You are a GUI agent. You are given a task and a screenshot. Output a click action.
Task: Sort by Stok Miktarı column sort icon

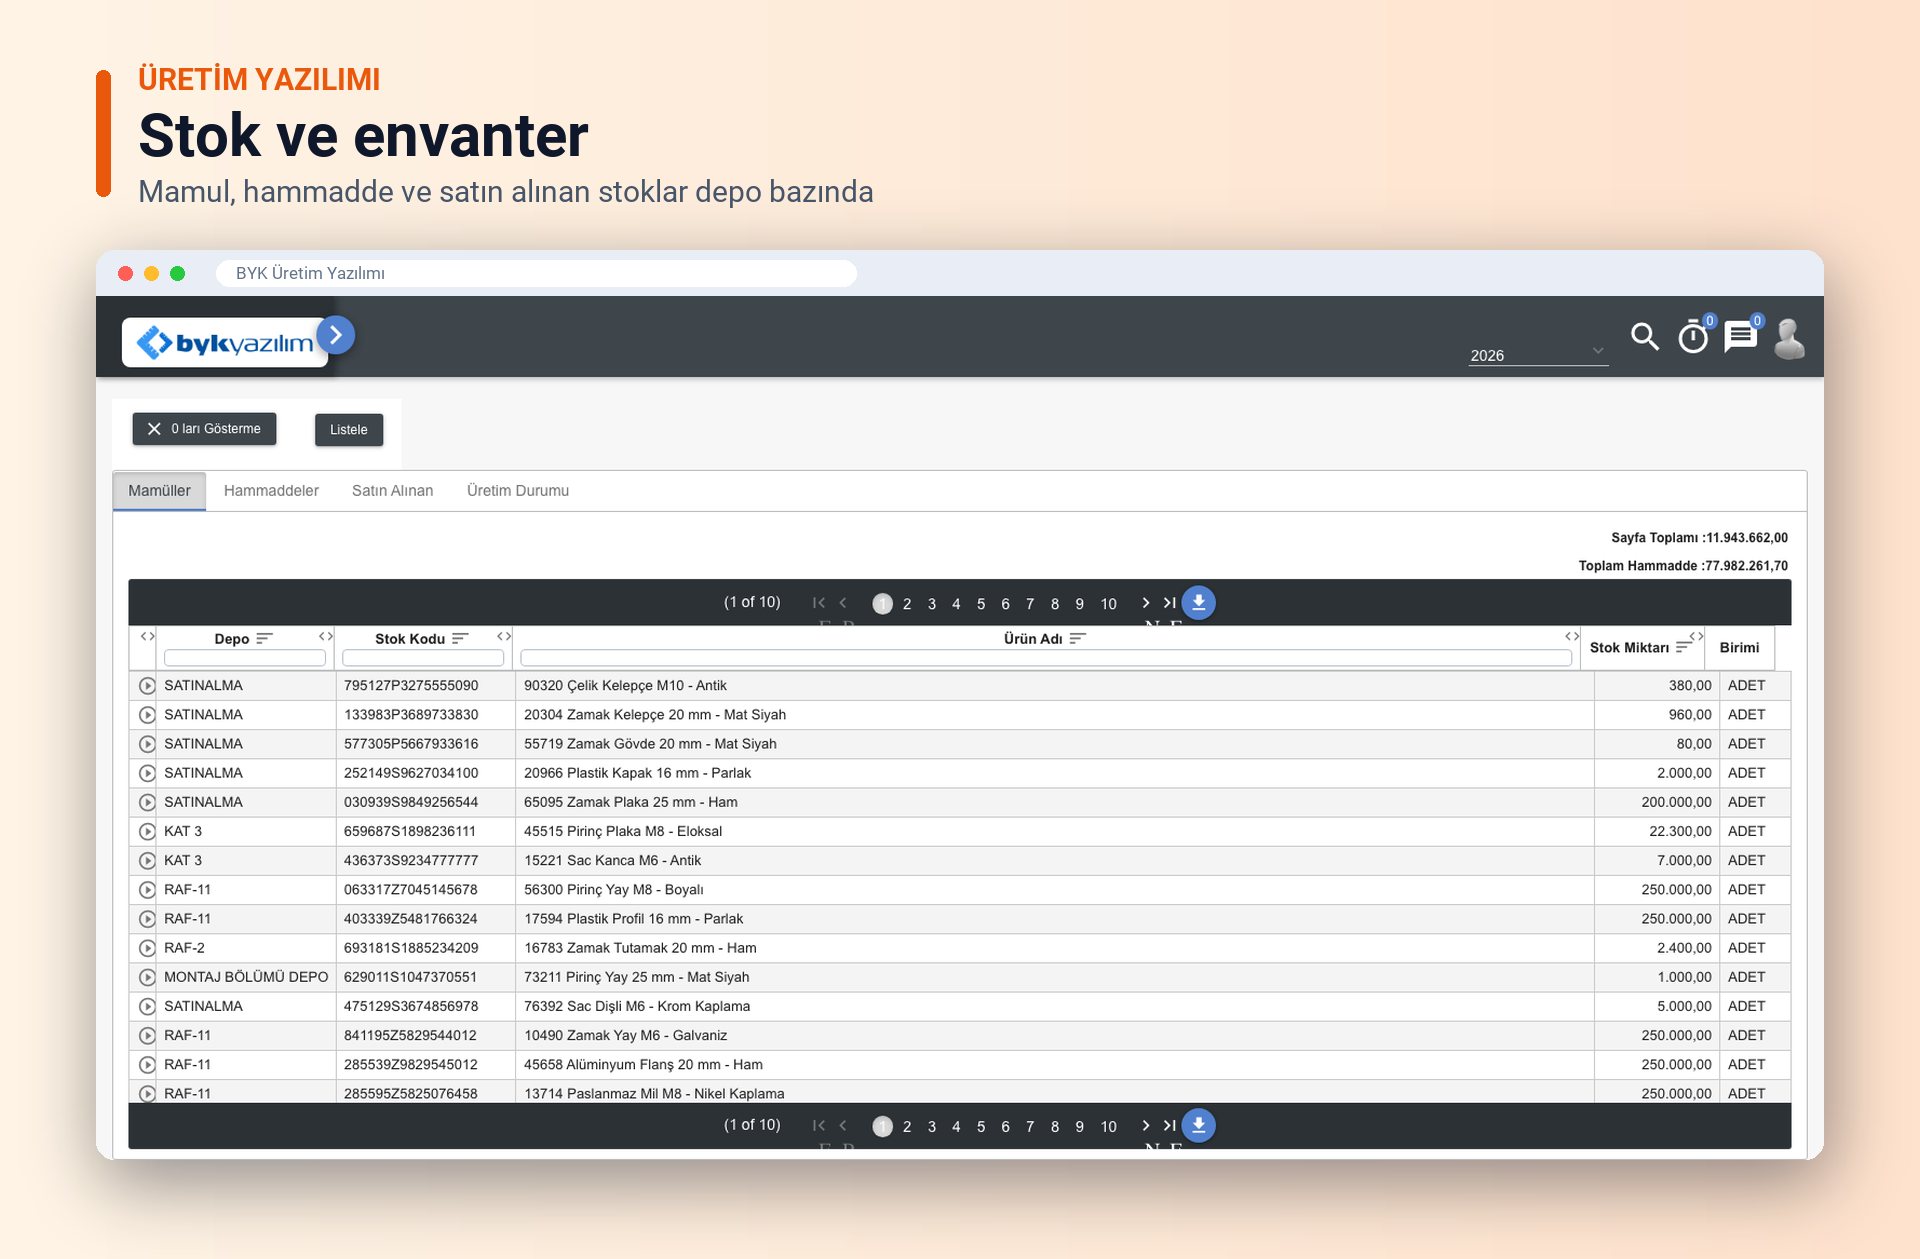point(1684,647)
